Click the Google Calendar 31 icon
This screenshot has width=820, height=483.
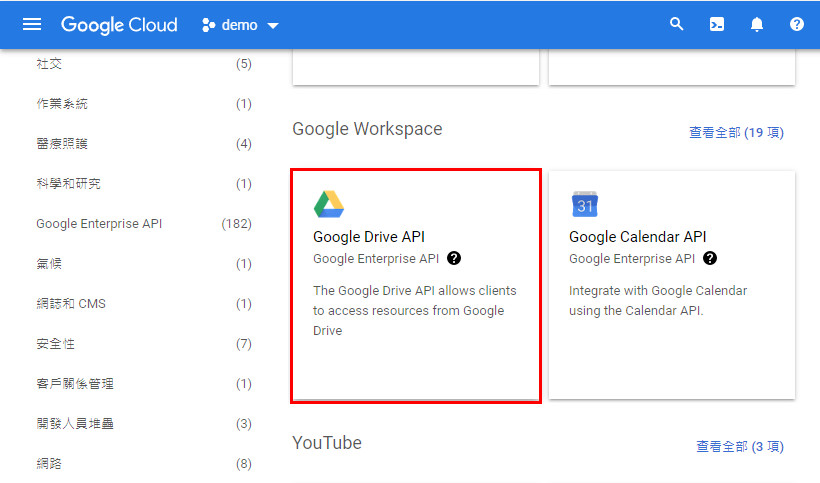pos(585,204)
